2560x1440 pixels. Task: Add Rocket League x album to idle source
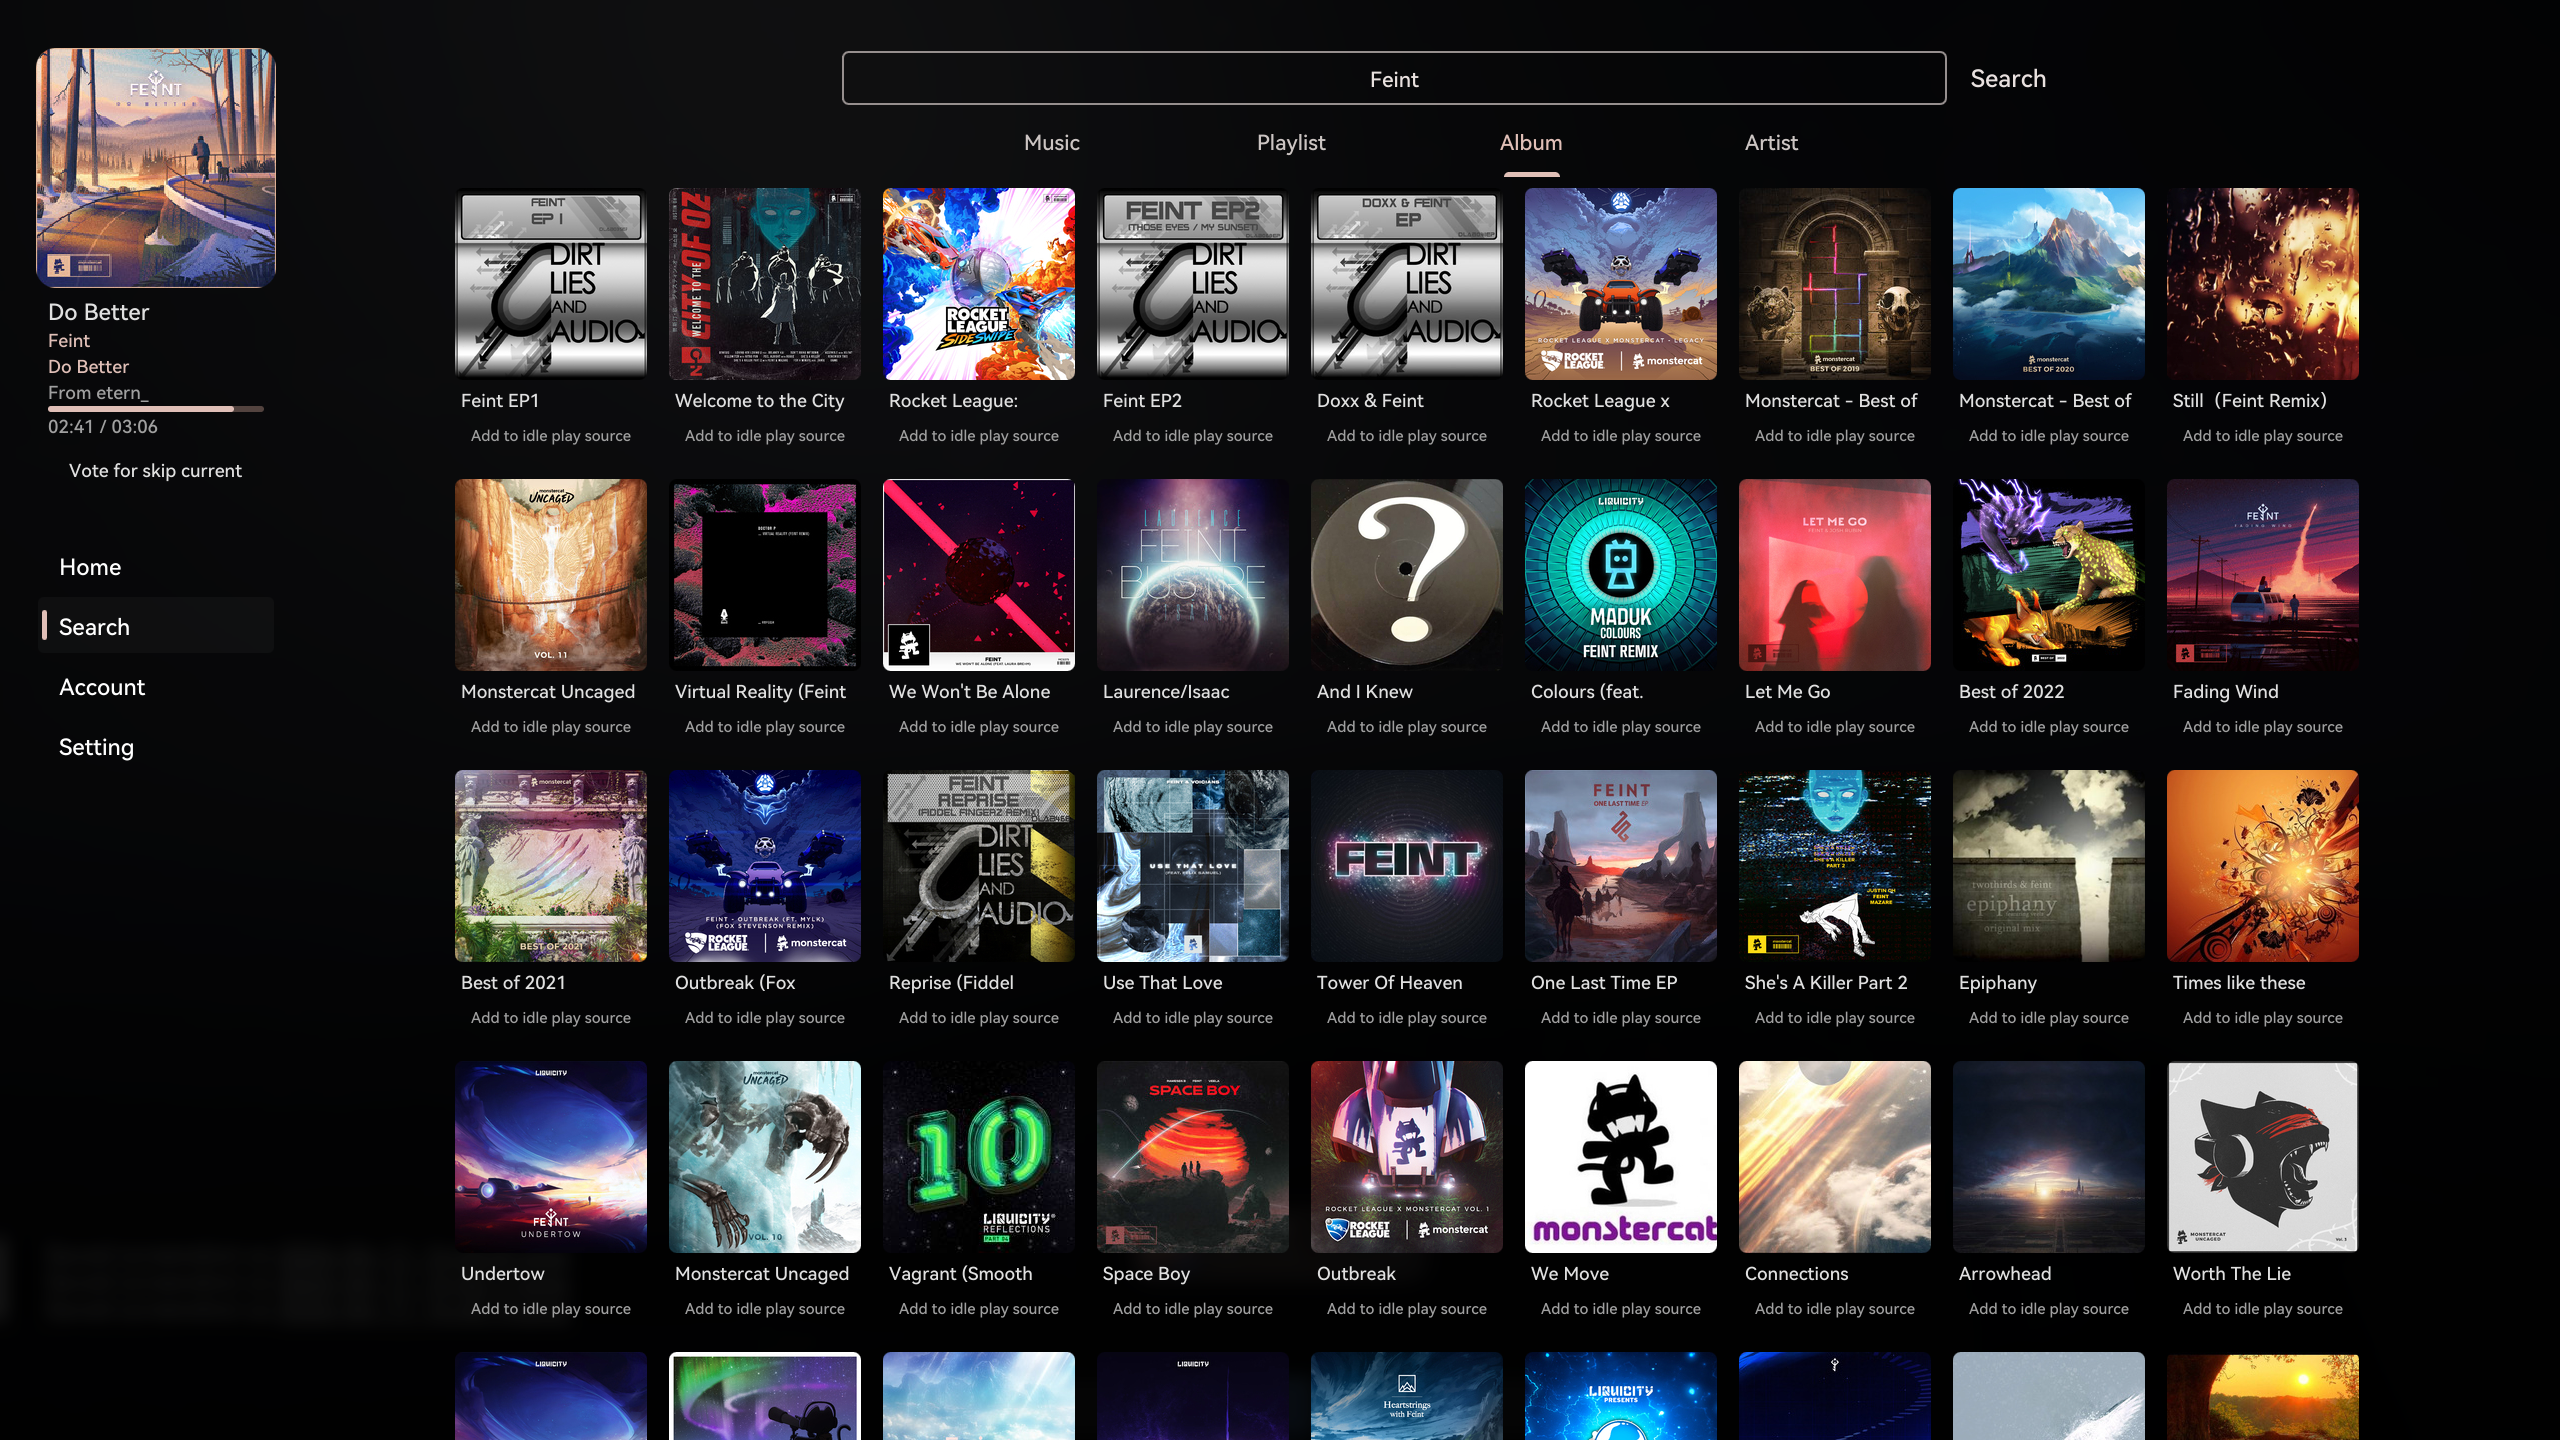coord(1621,436)
